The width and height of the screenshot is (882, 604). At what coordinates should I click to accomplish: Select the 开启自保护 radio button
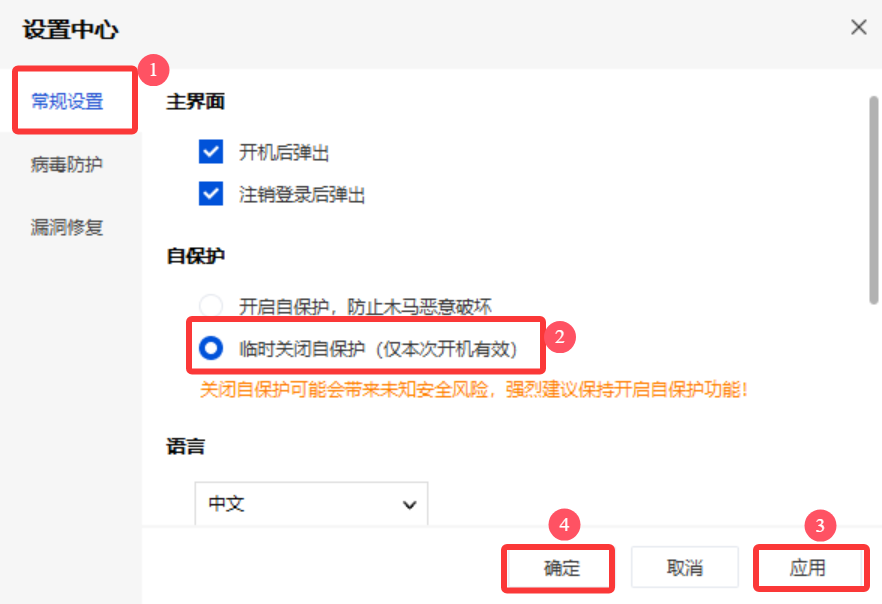211,306
